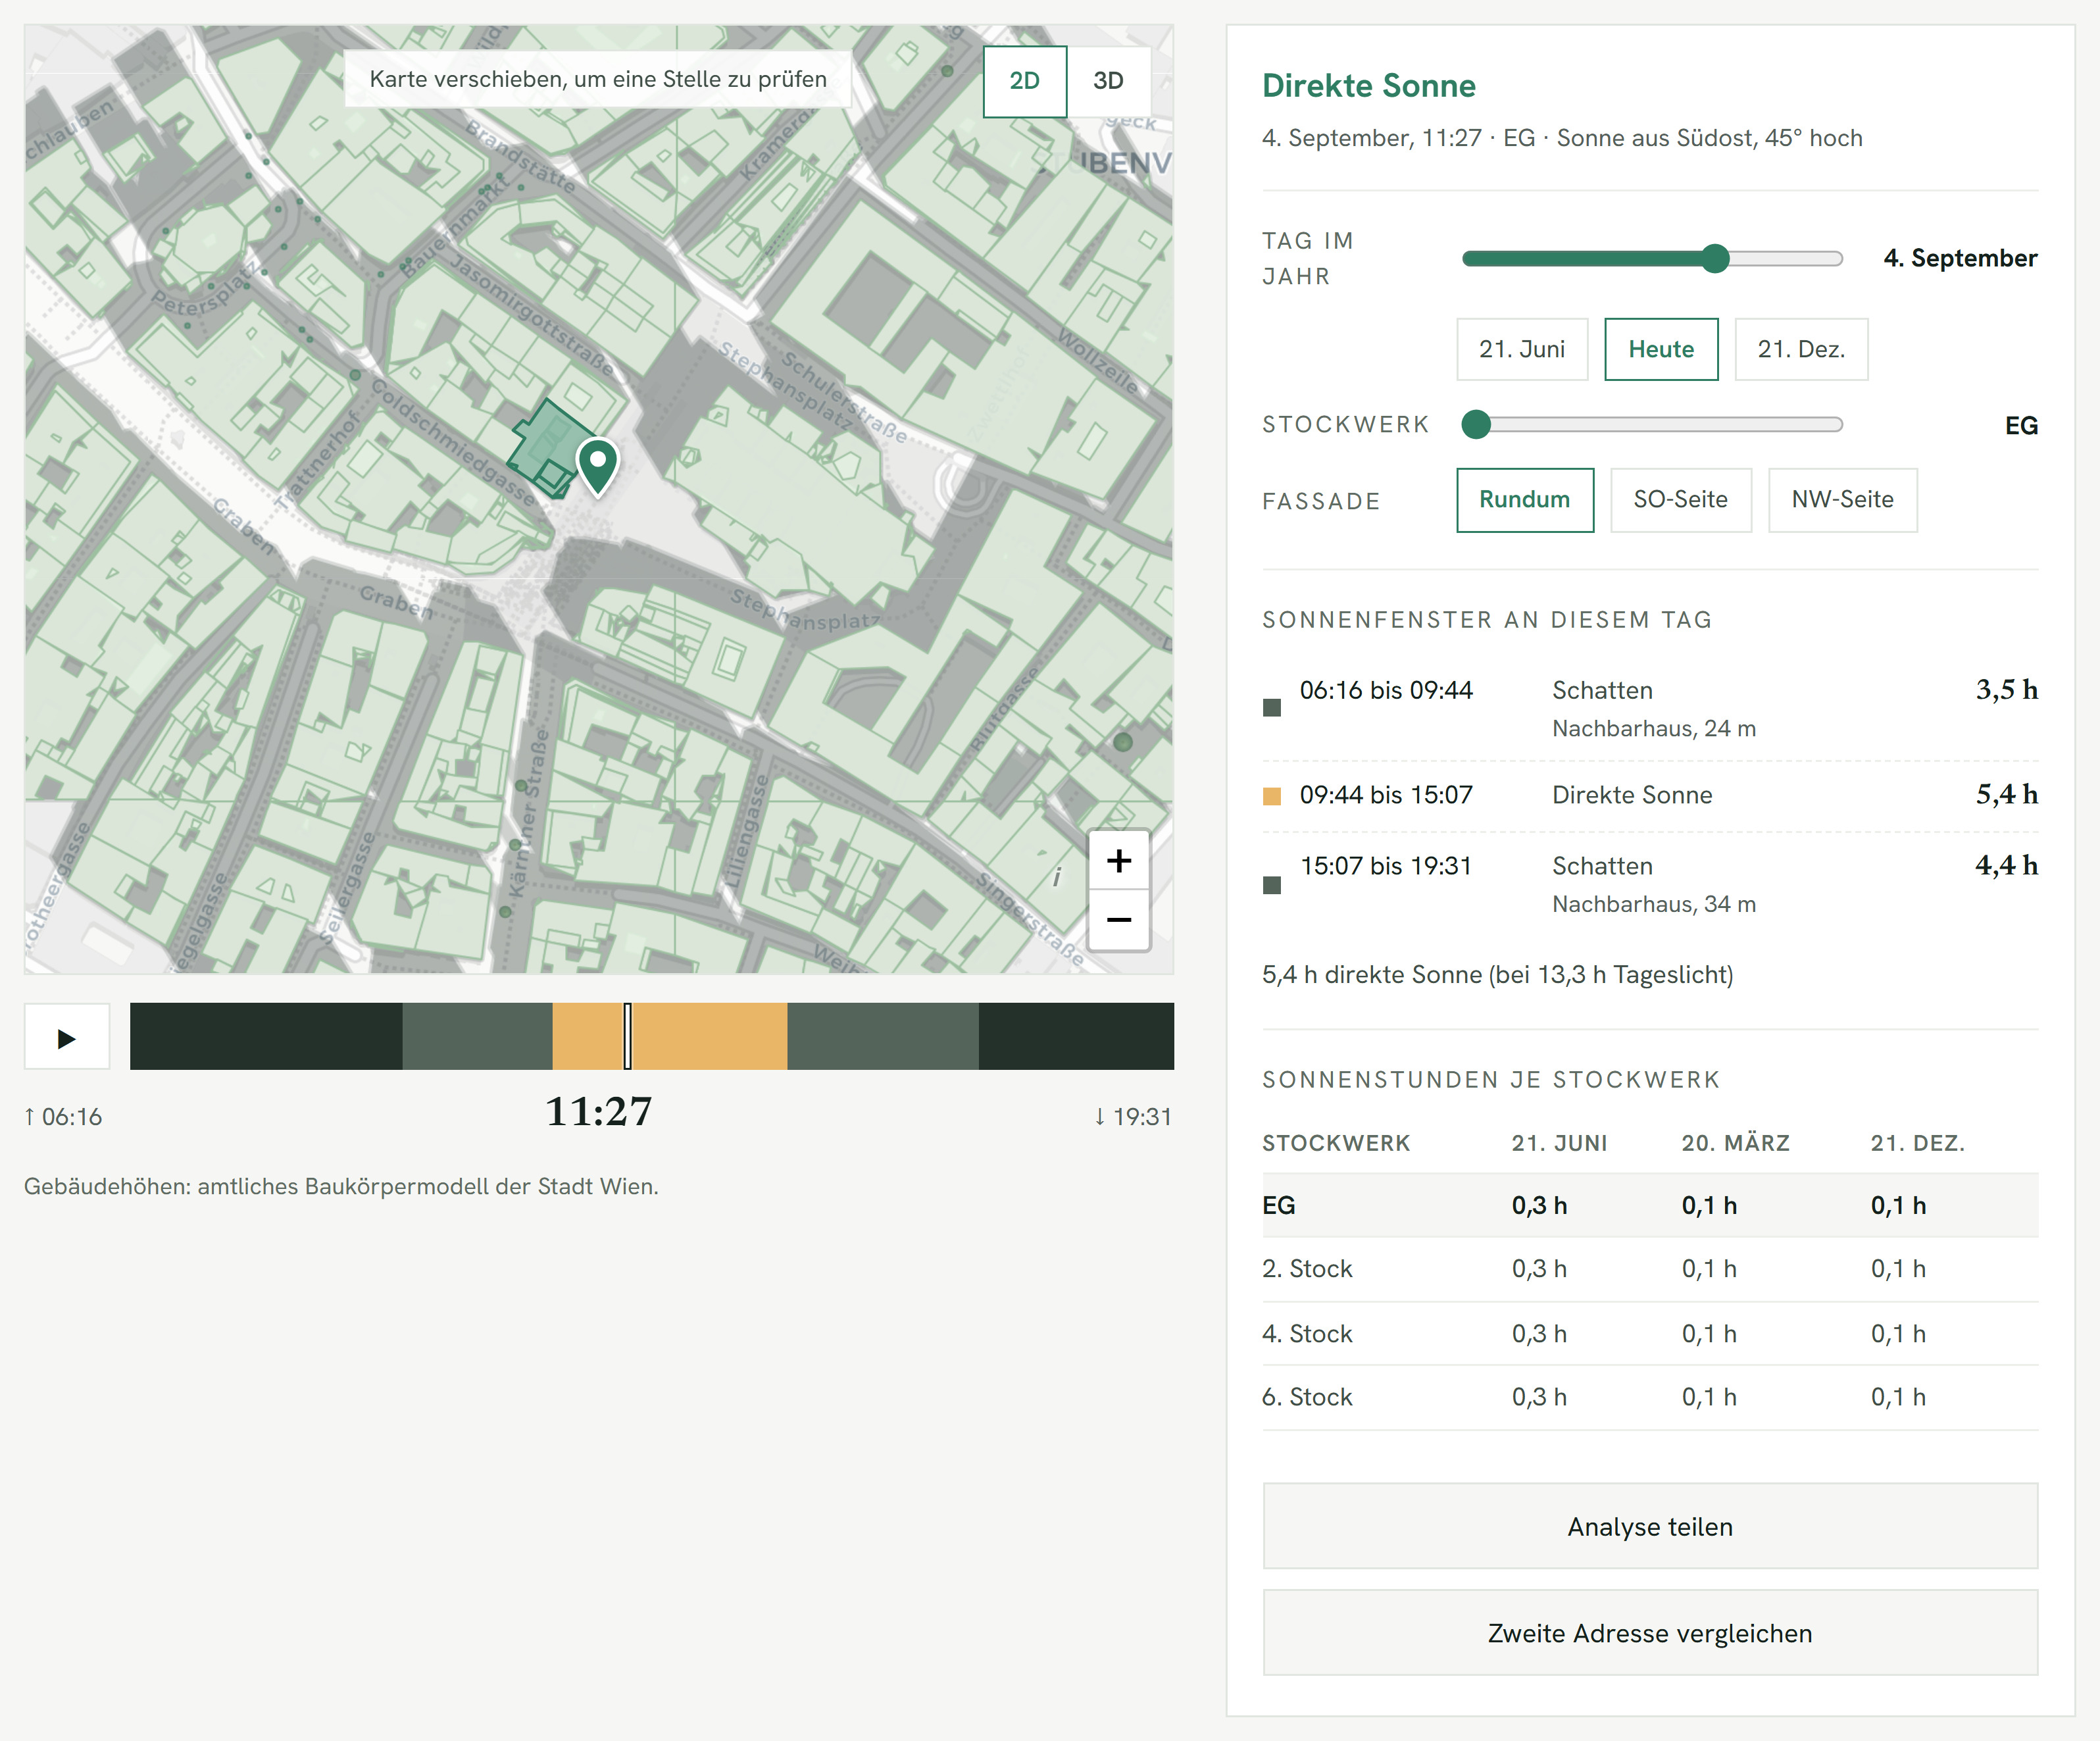Select the Heute date preset

point(1661,349)
